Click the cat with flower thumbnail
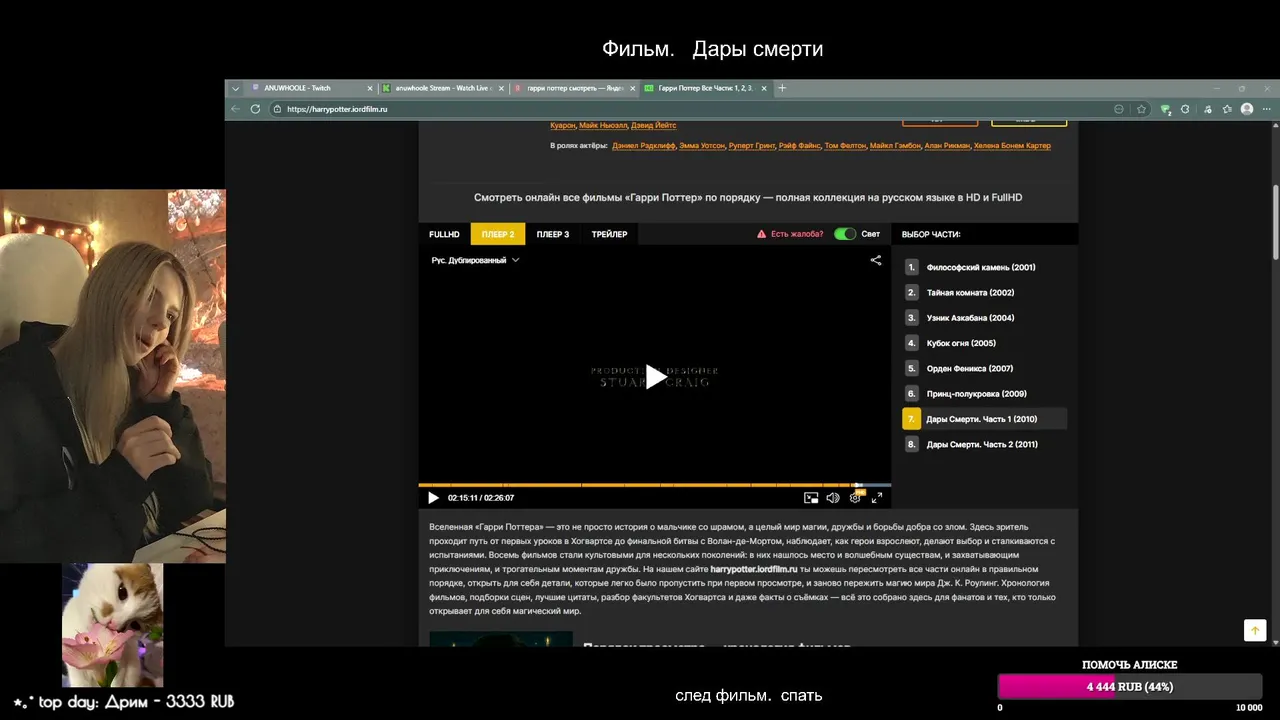Screen dimensions: 1280x720 [x=113, y=626]
